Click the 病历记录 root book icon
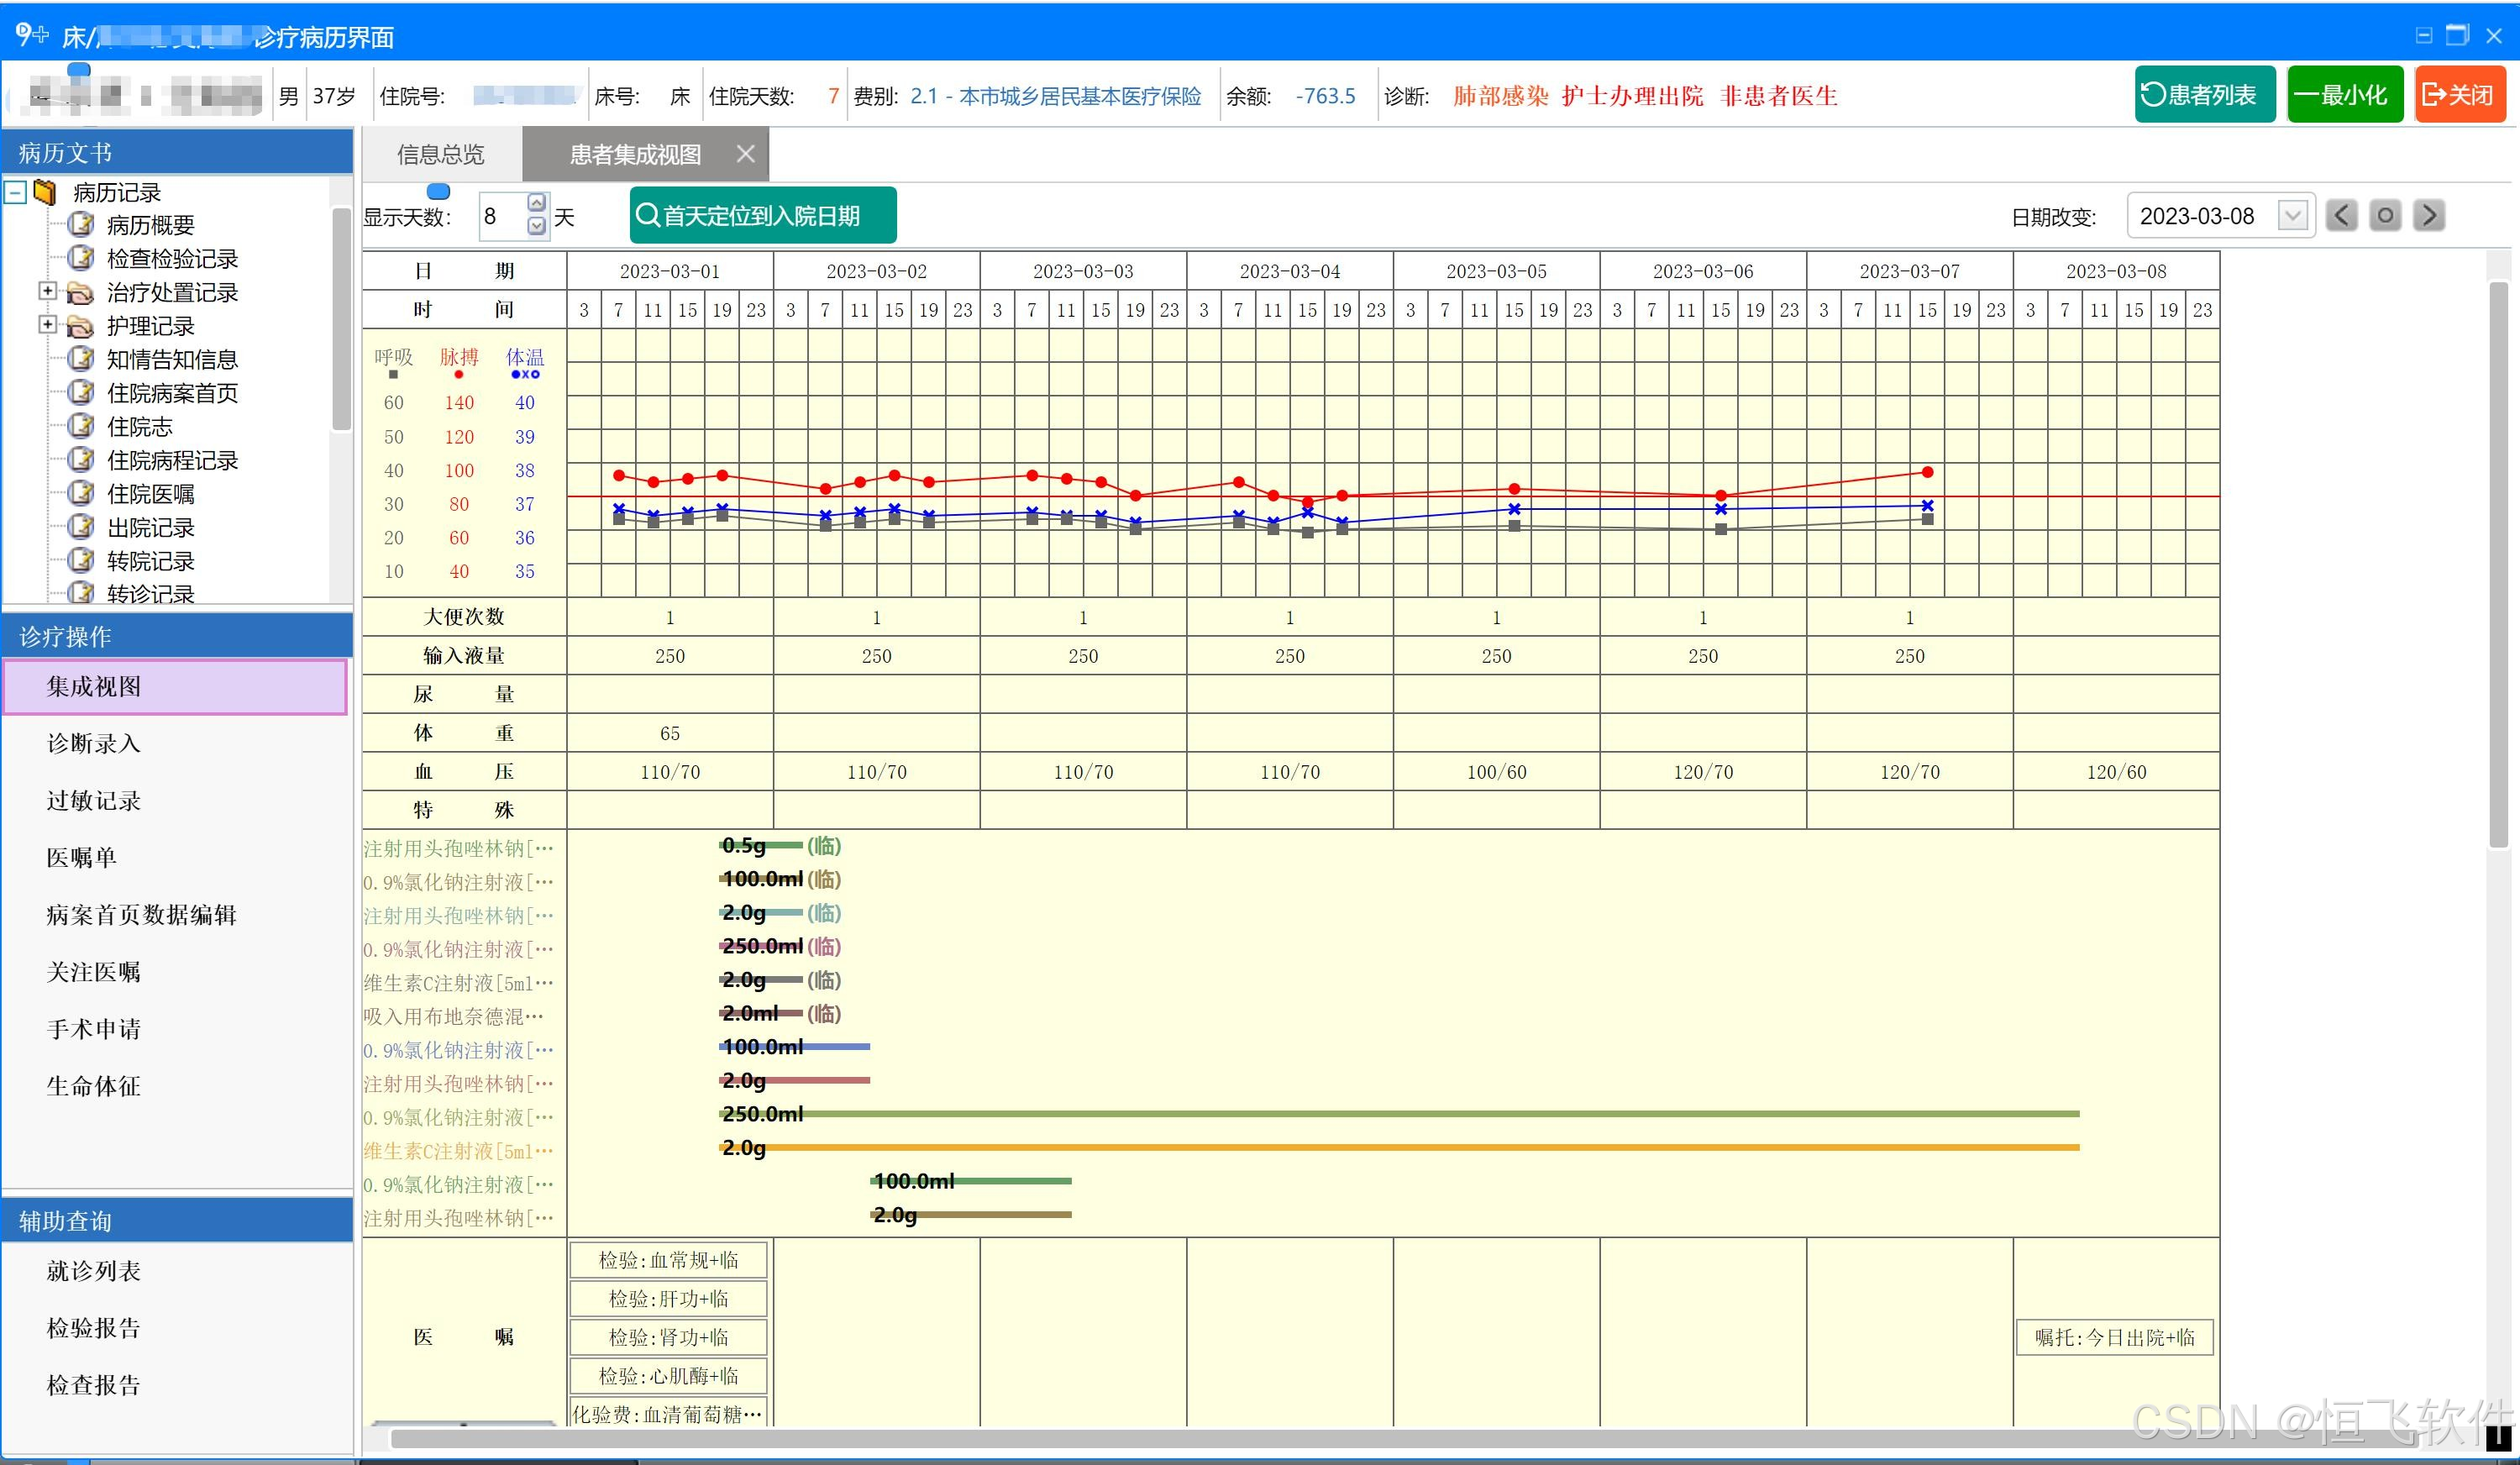Image resolution: width=2520 pixels, height=1465 pixels. pos(45,191)
